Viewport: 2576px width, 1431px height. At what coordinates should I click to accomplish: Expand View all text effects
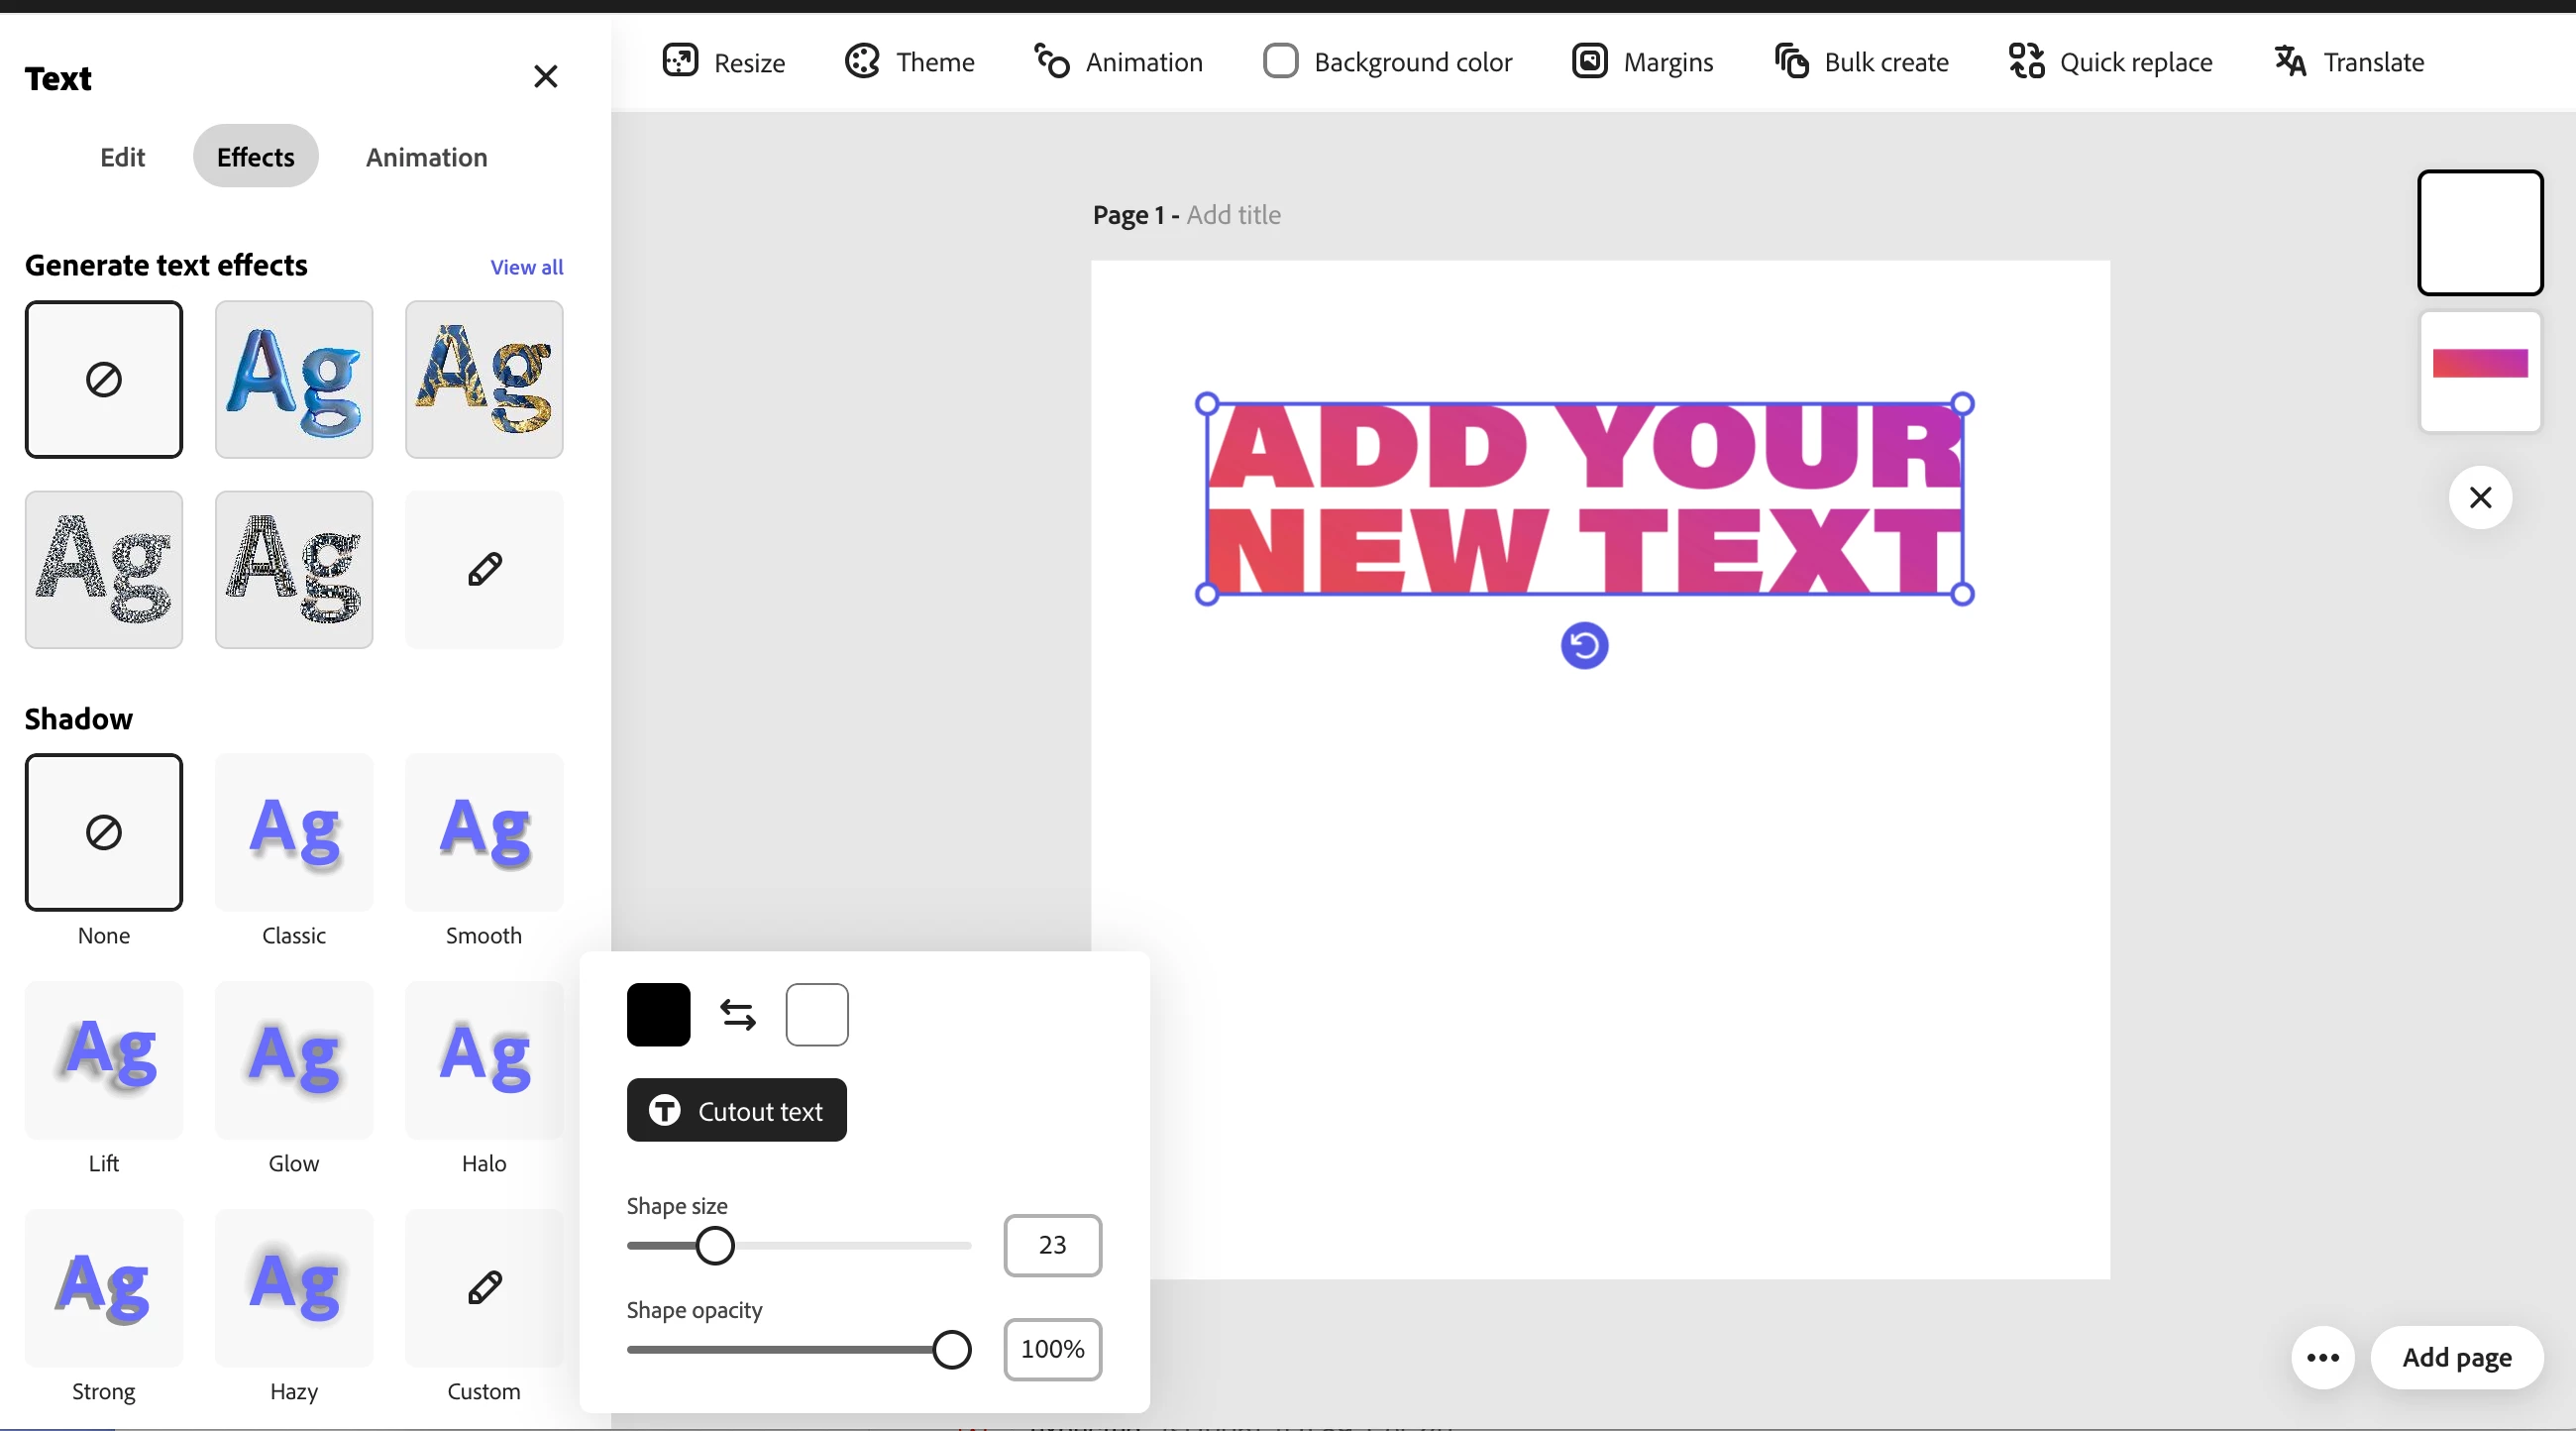tap(526, 267)
